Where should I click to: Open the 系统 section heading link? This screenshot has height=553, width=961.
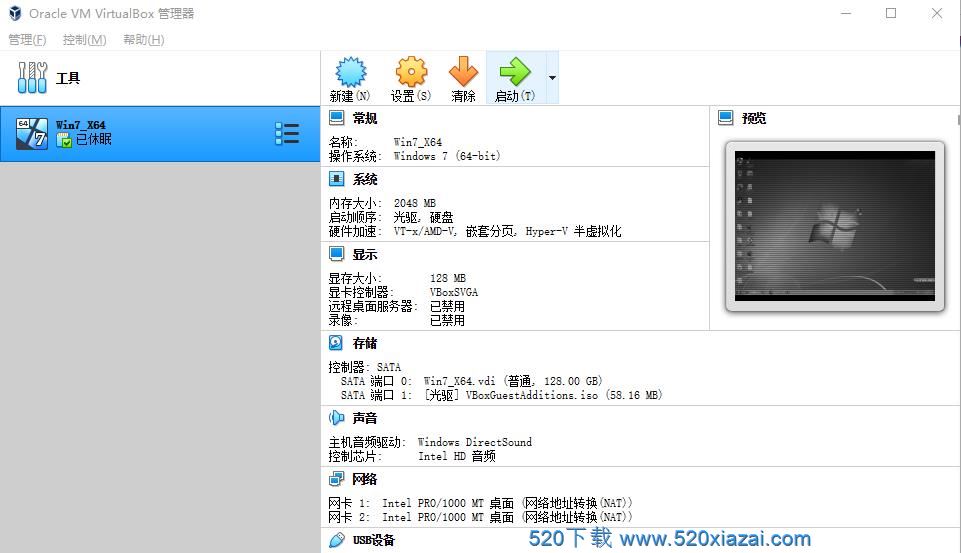pos(365,179)
